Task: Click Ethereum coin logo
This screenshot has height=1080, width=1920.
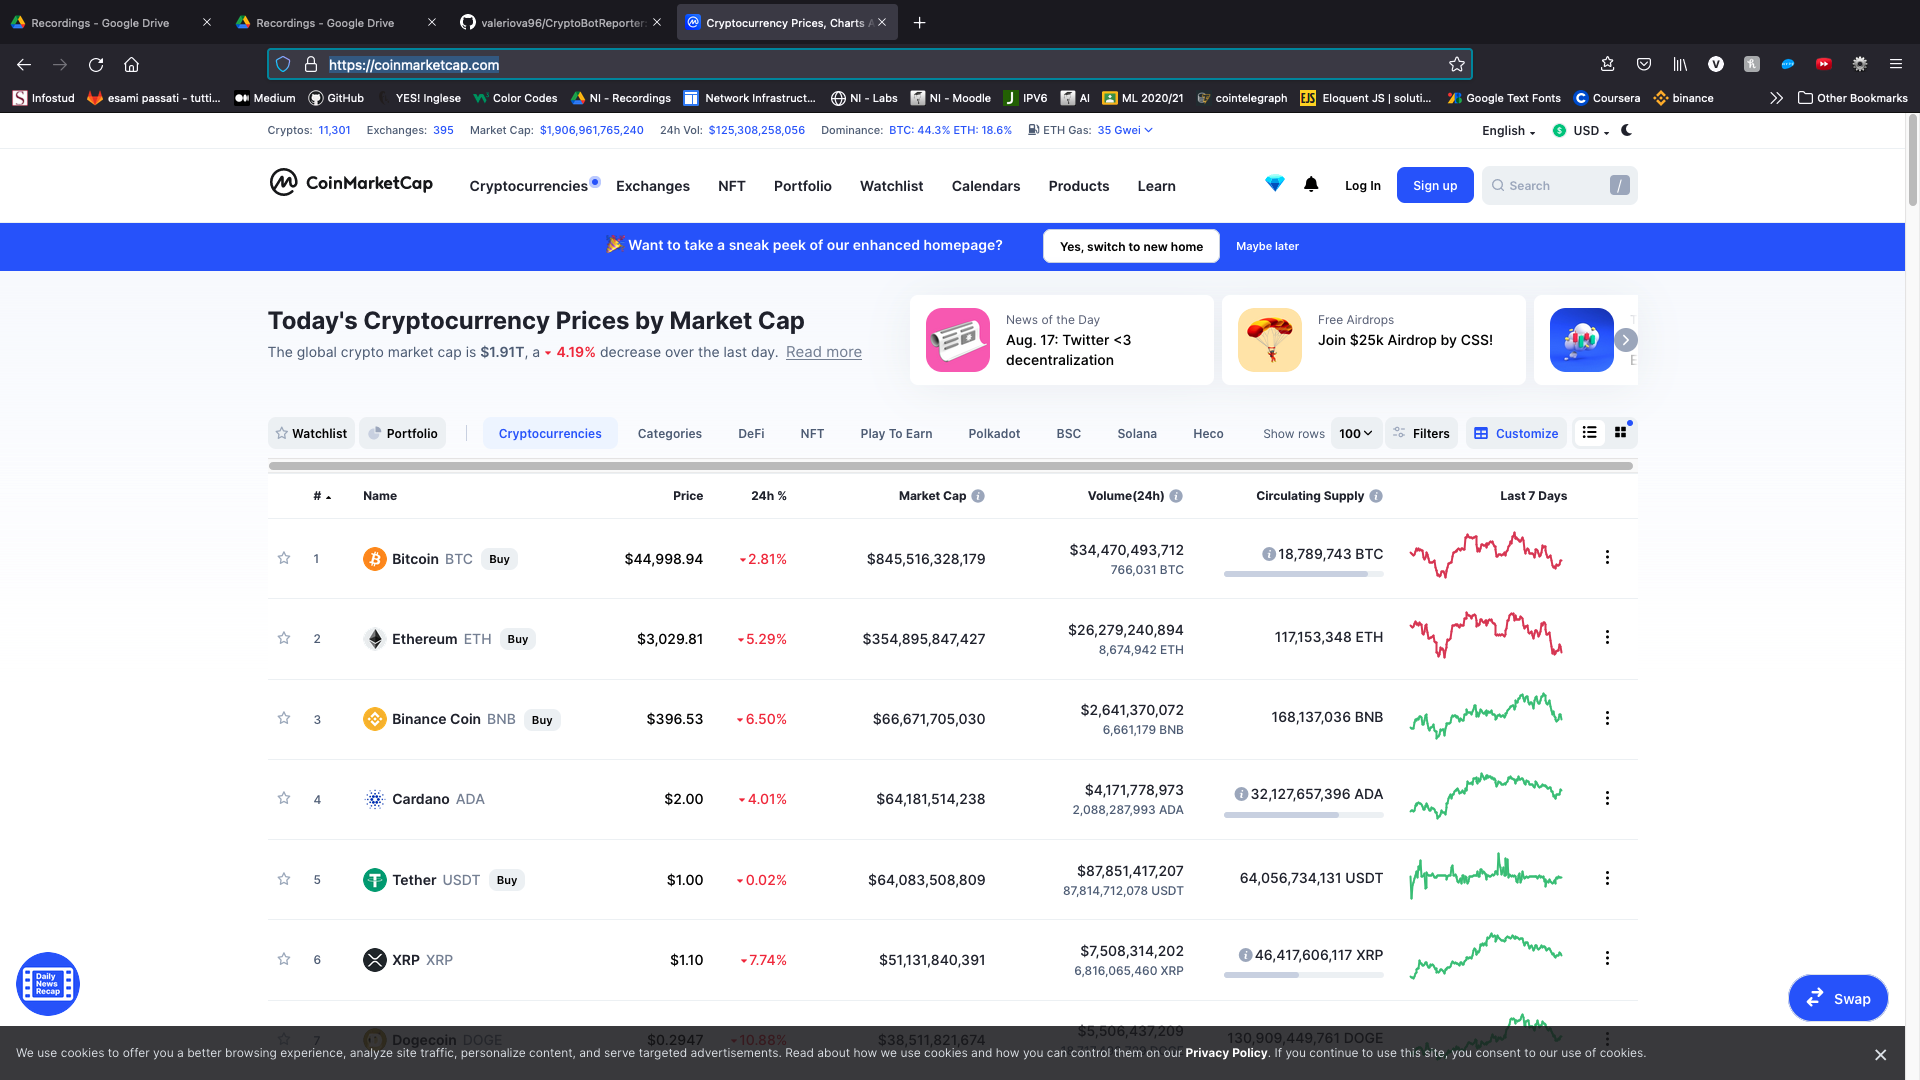Action: coord(374,639)
